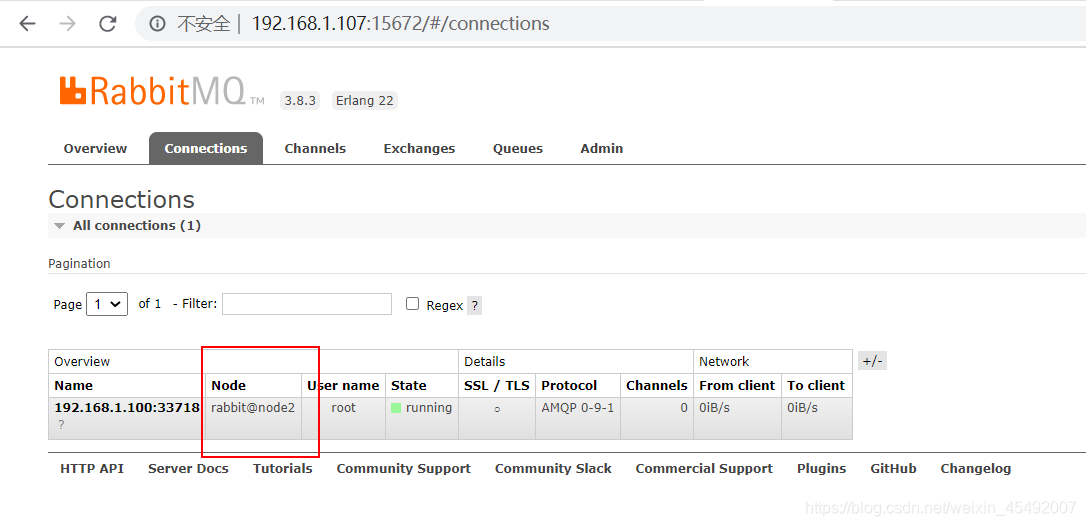Open the Commercial Support link
The height and width of the screenshot is (526, 1086).
click(704, 468)
